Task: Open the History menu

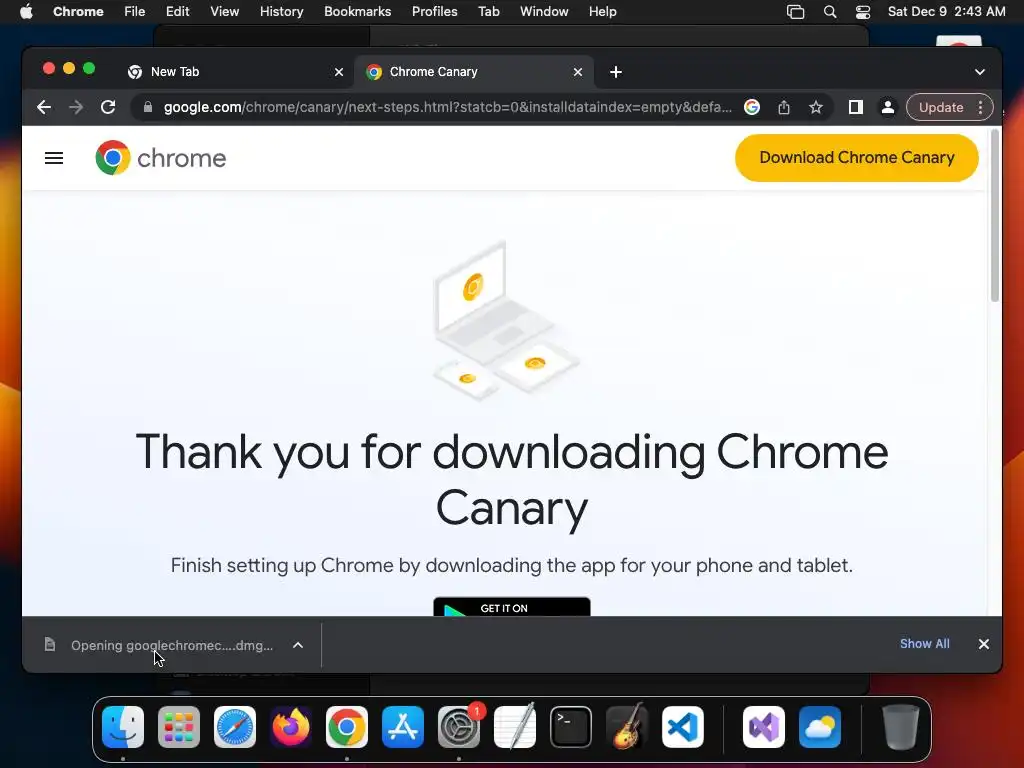Action: pyautogui.click(x=281, y=12)
